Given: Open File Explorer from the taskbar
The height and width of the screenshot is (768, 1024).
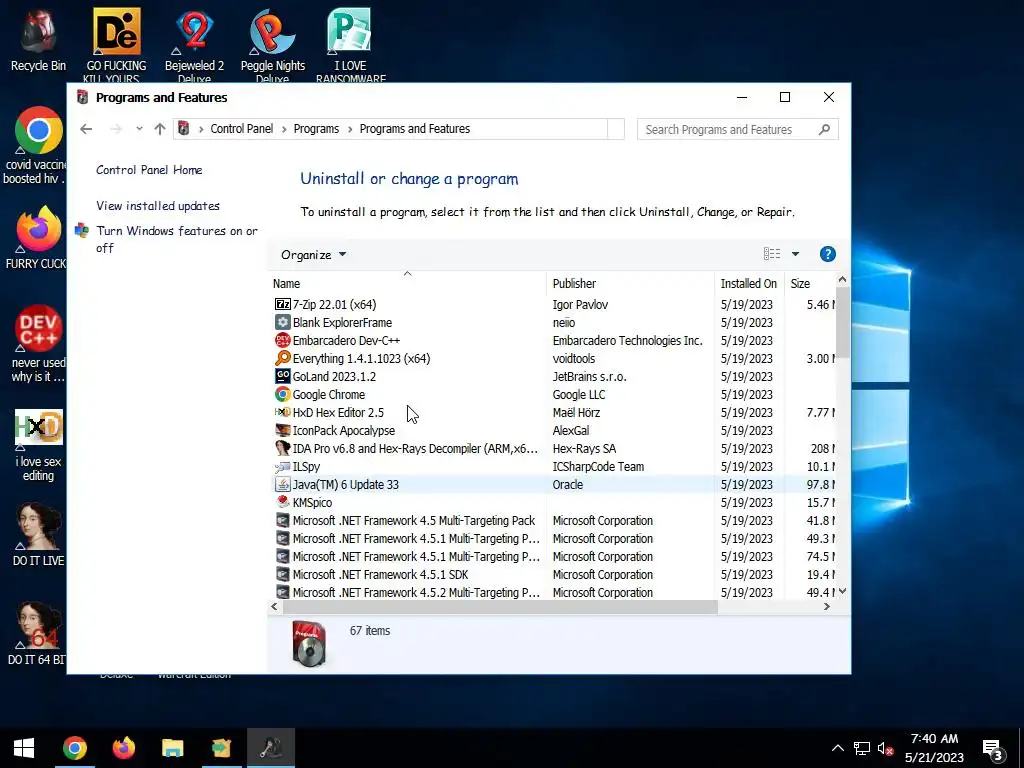Looking at the screenshot, I should click(x=172, y=748).
